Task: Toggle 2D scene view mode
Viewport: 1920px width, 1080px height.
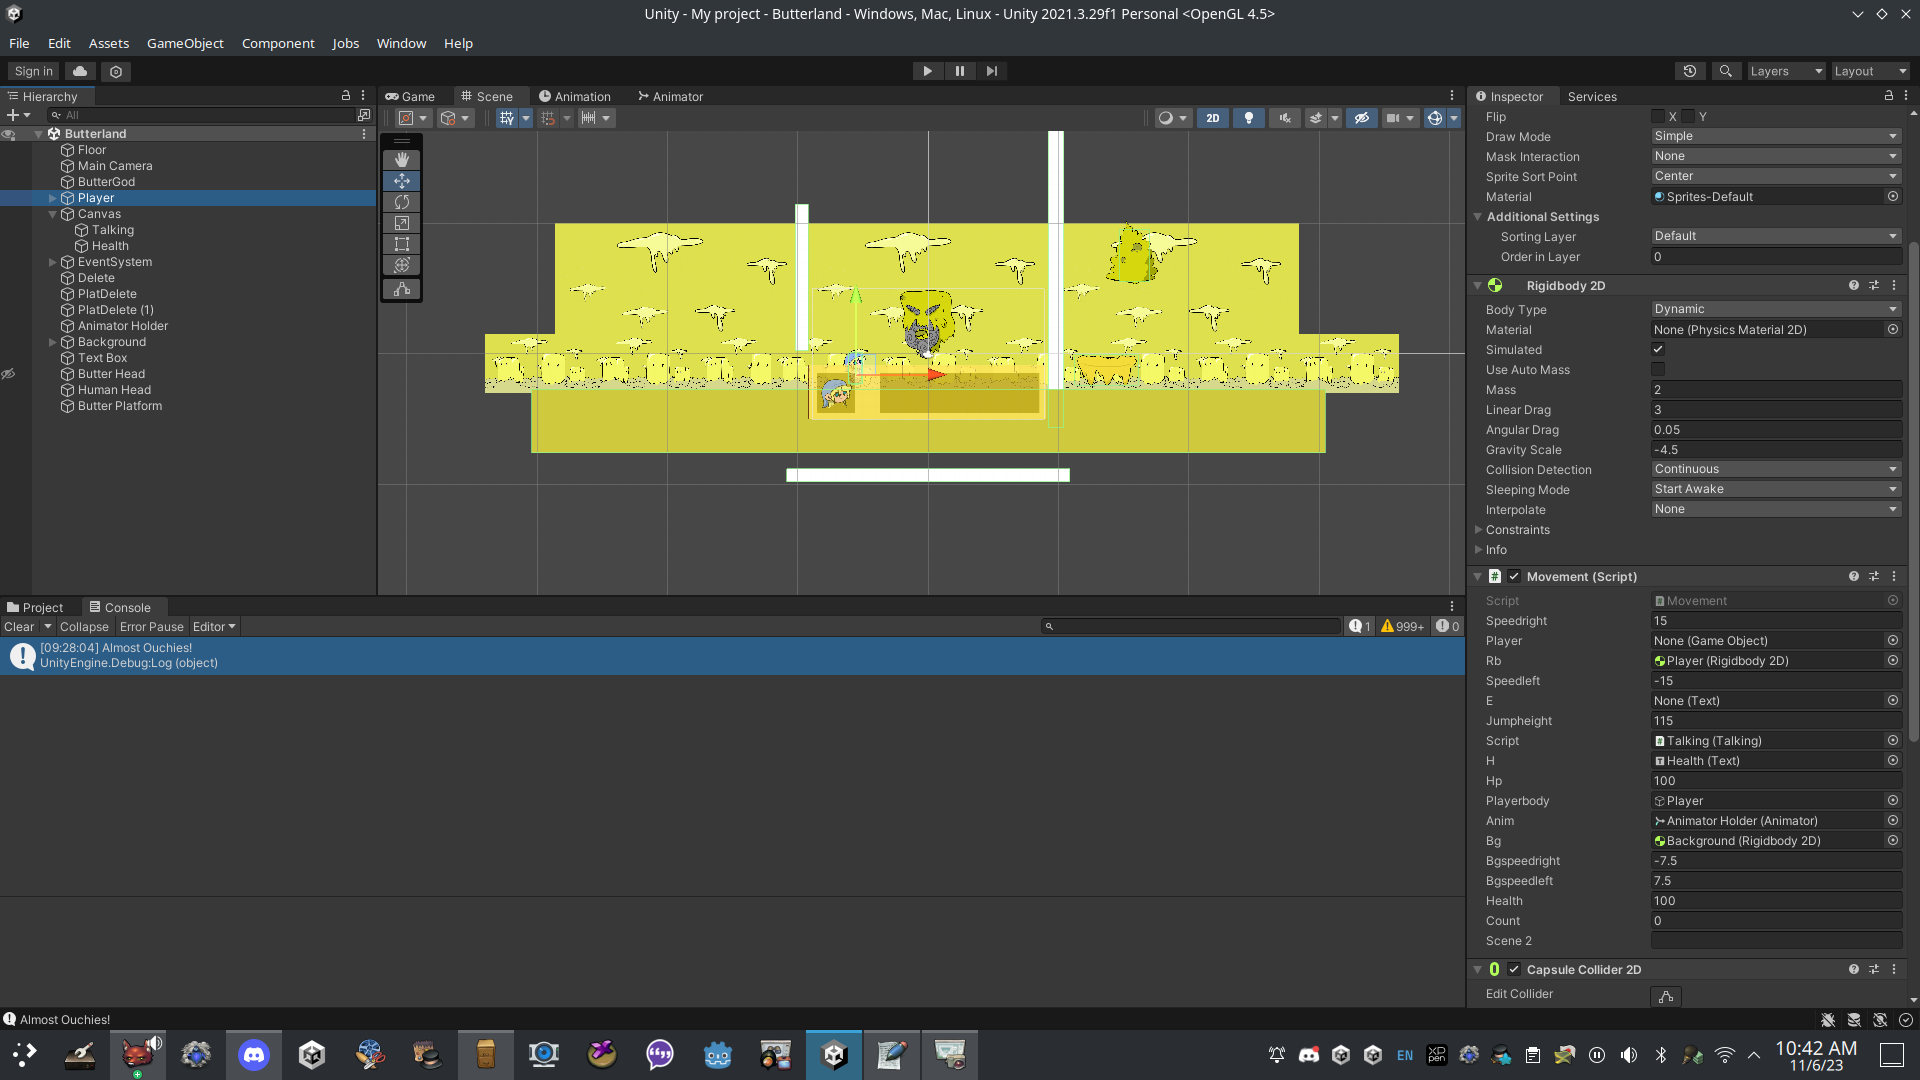Action: [x=1212, y=118]
